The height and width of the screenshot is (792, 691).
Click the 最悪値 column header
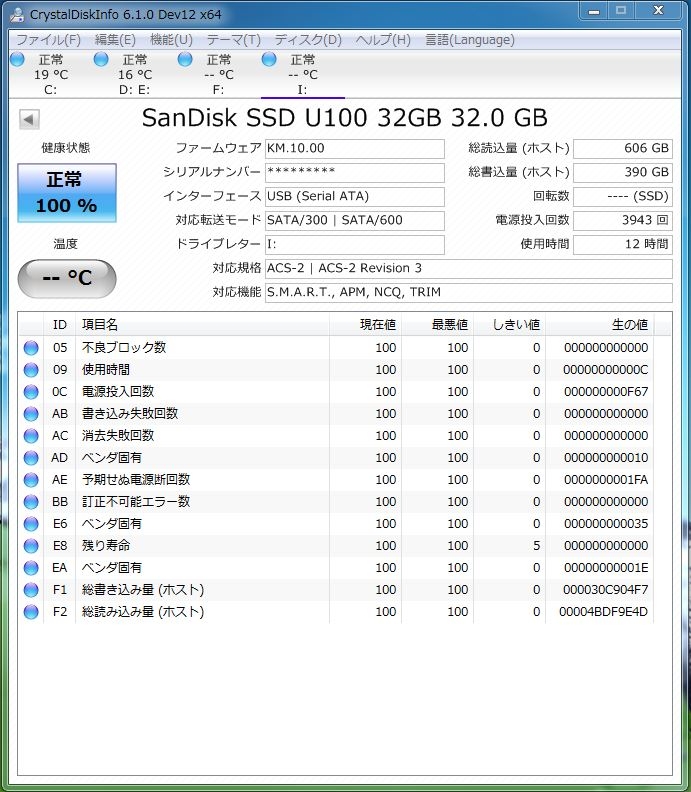437,324
